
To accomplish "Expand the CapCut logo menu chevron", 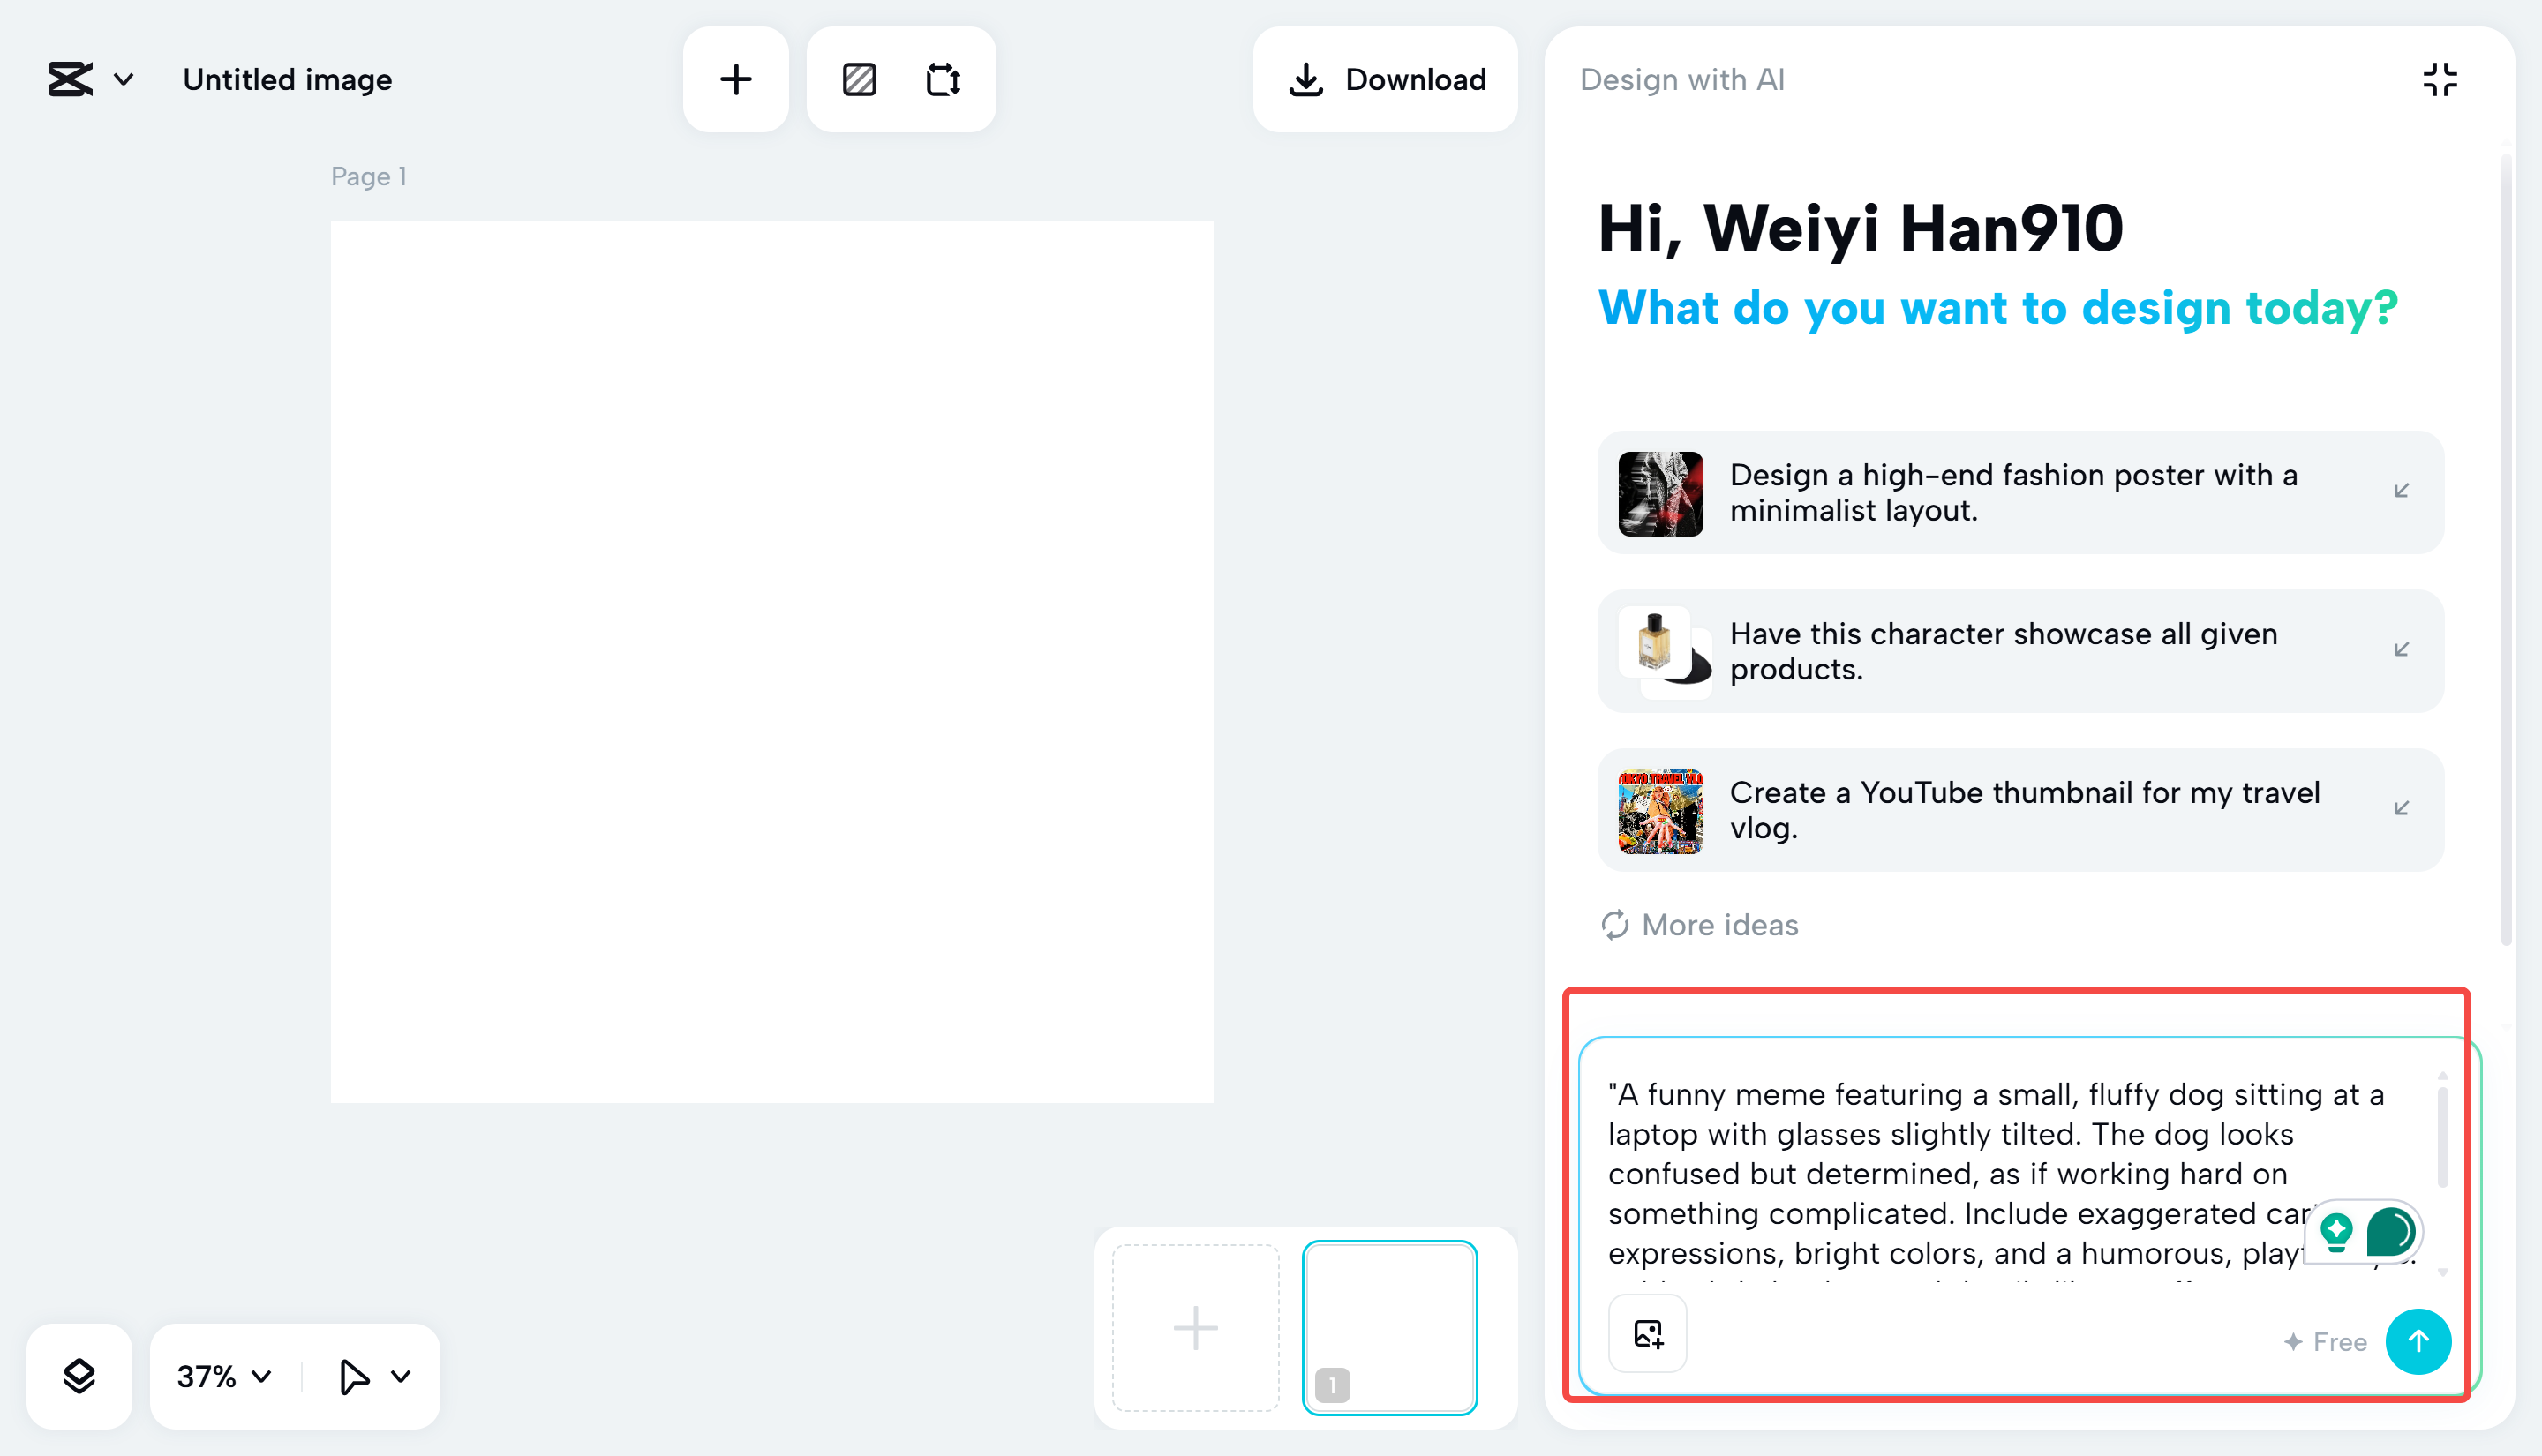I will pyautogui.click(x=124, y=79).
